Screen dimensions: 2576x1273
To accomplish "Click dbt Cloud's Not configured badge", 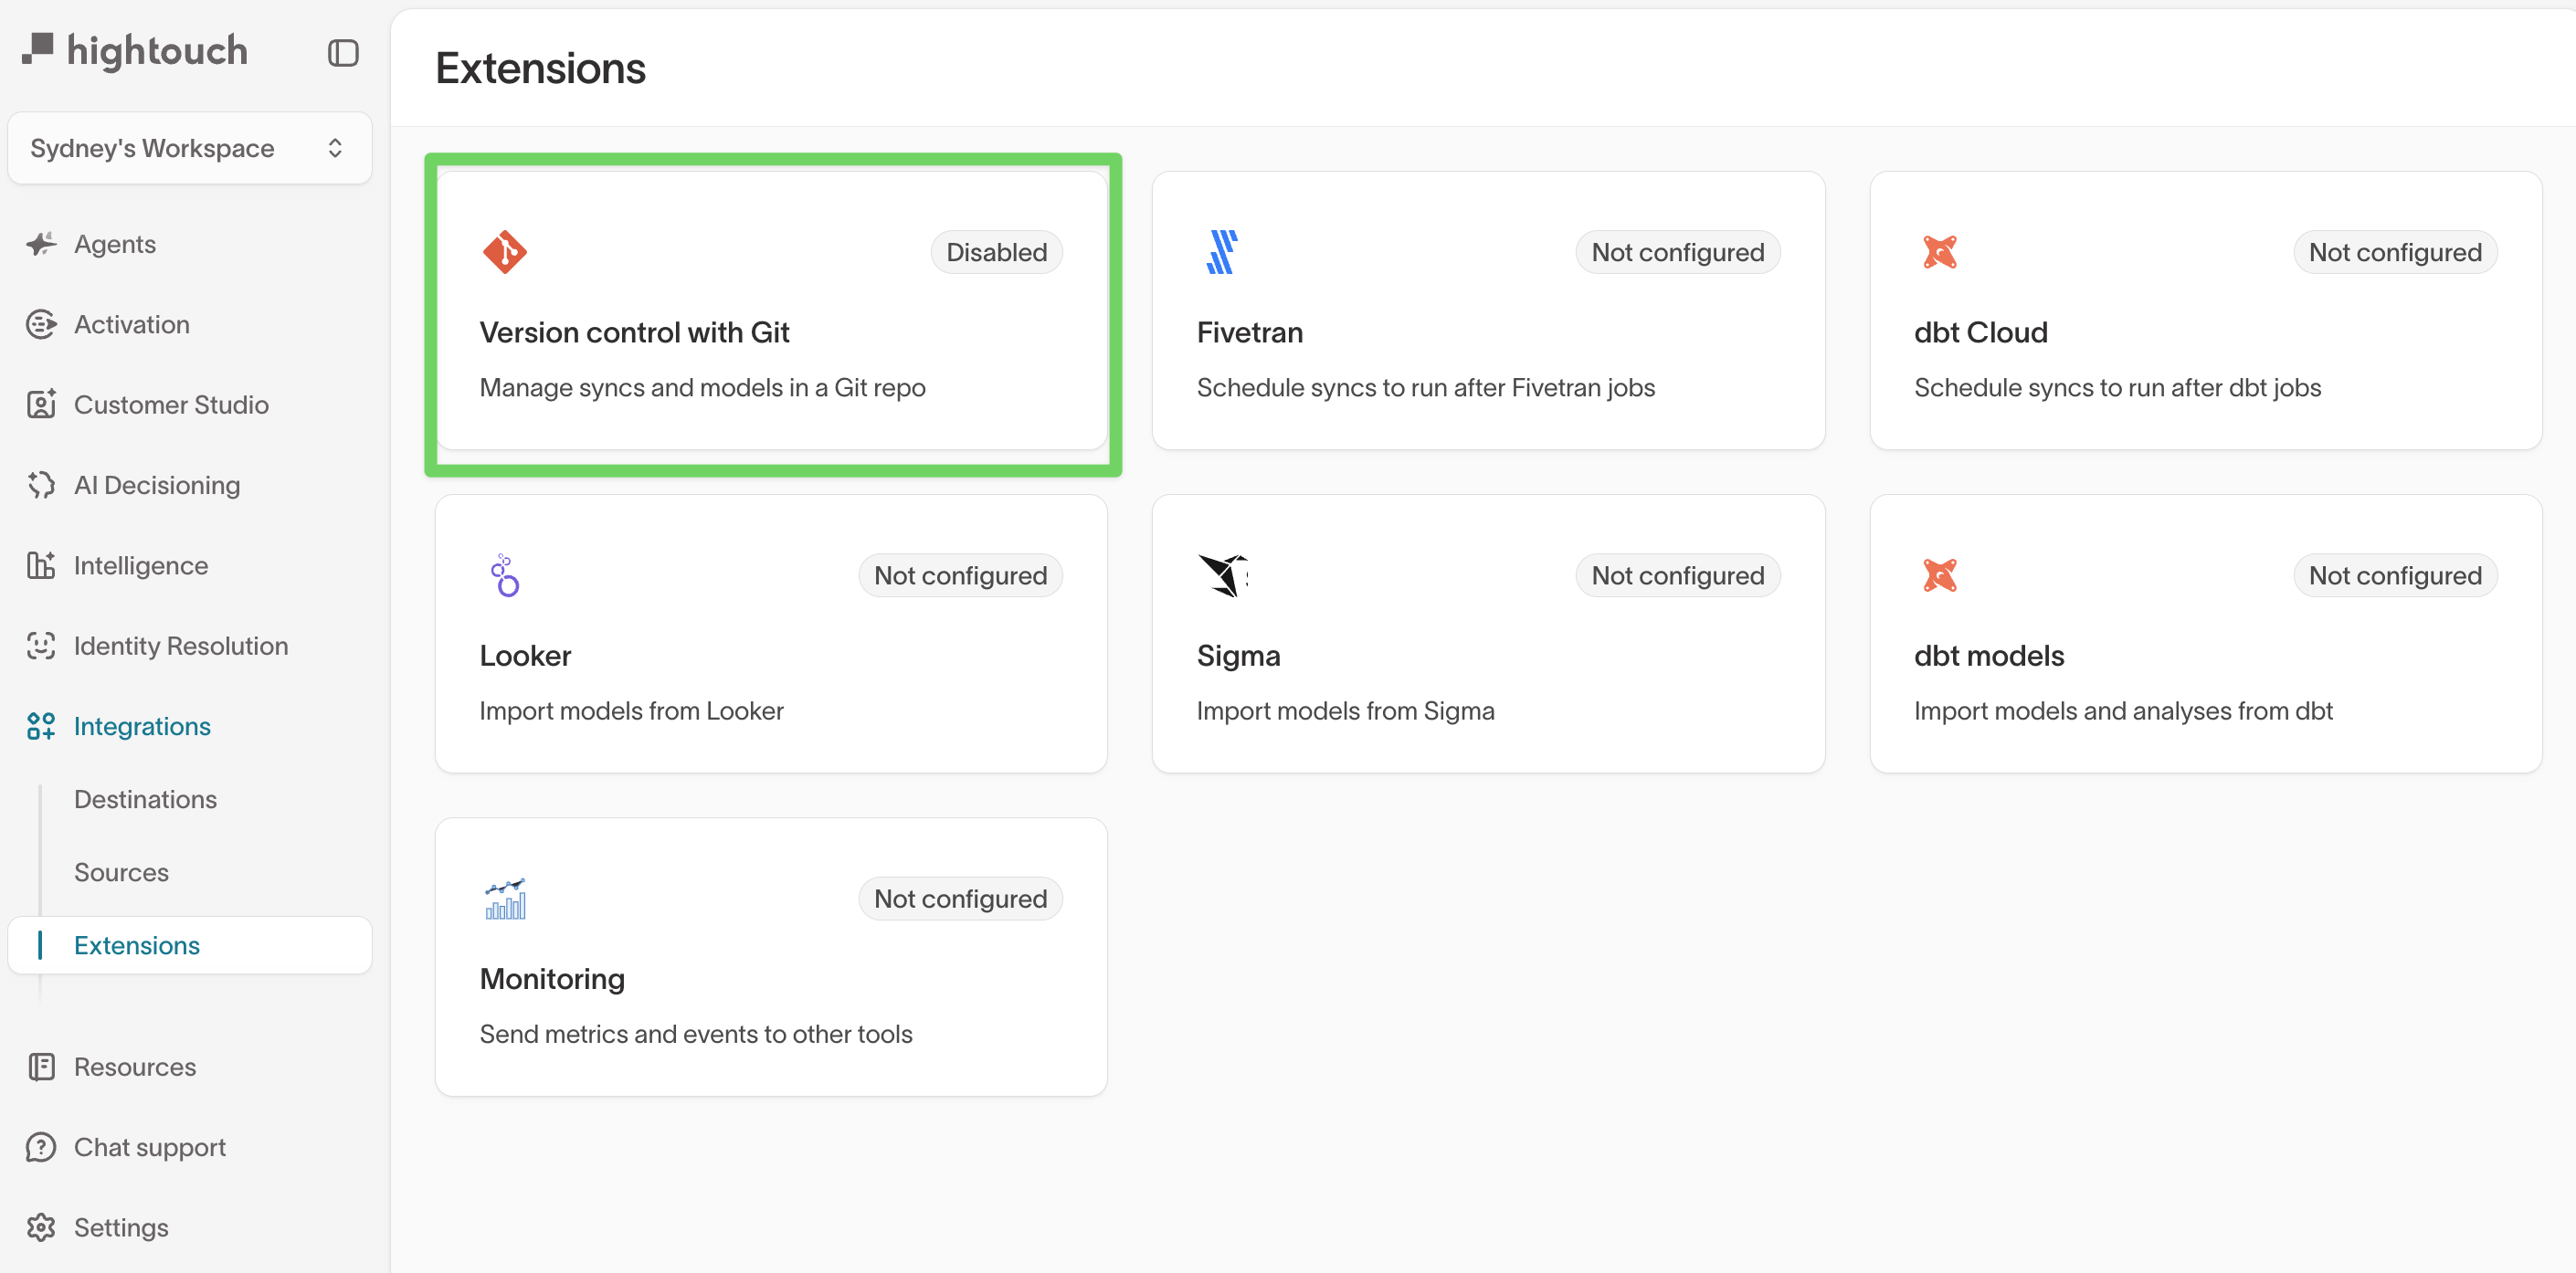I will [x=2395, y=252].
